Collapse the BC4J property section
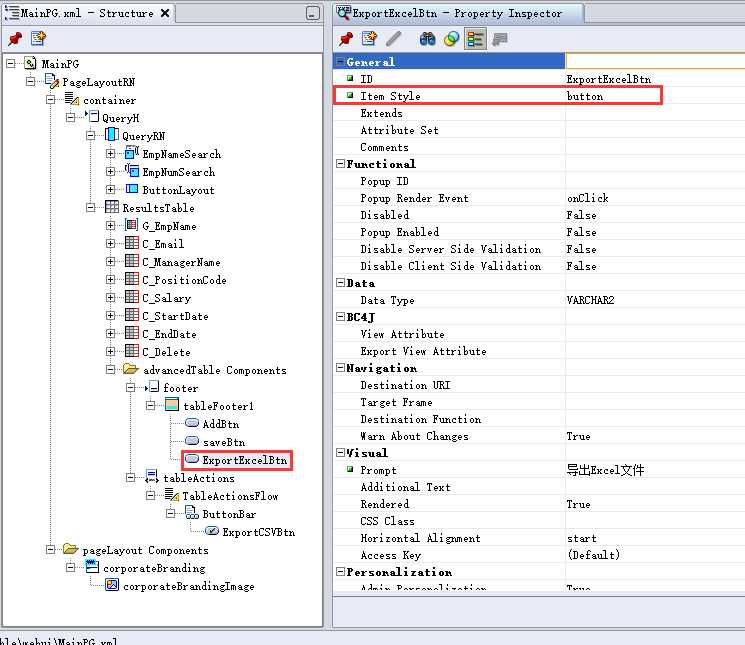The image size is (745, 645). (340, 317)
